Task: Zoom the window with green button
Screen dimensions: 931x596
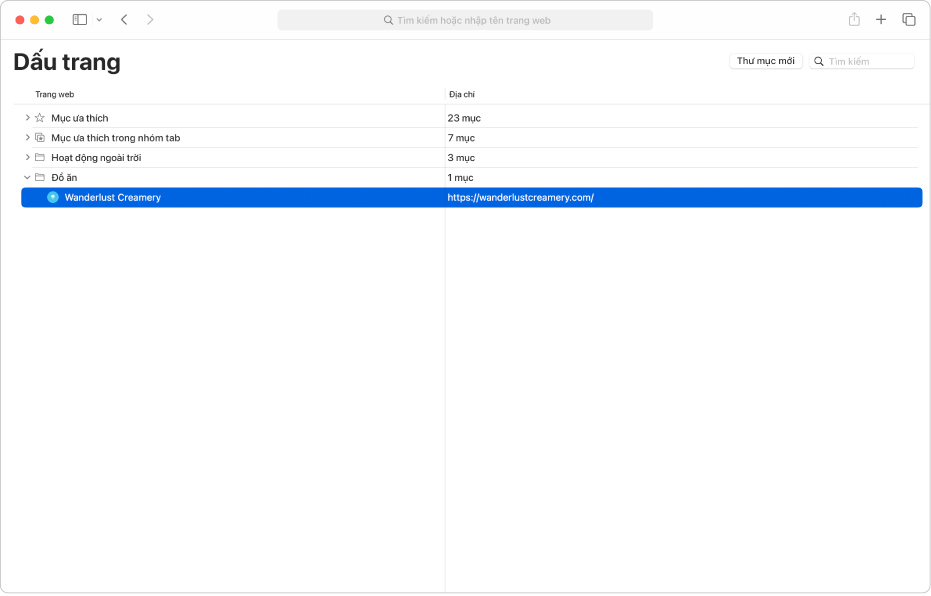Action: (49, 20)
